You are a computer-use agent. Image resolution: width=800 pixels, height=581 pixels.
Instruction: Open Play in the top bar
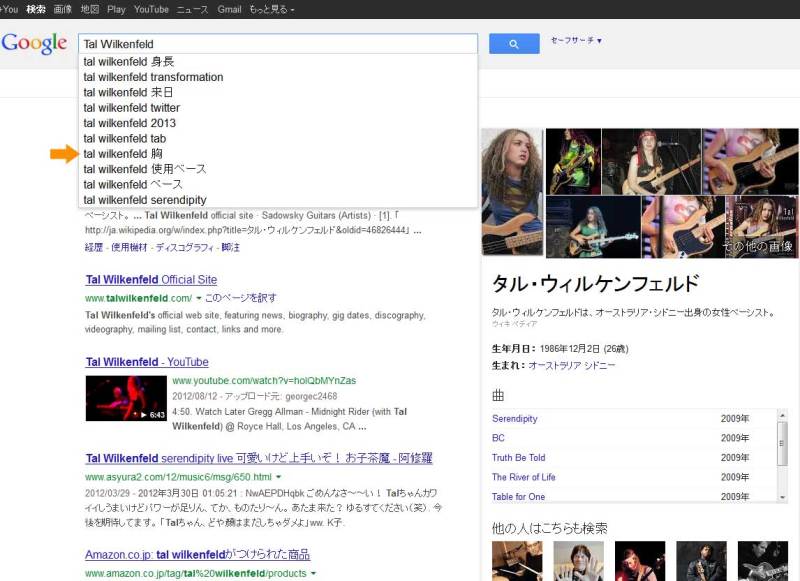click(x=116, y=9)
